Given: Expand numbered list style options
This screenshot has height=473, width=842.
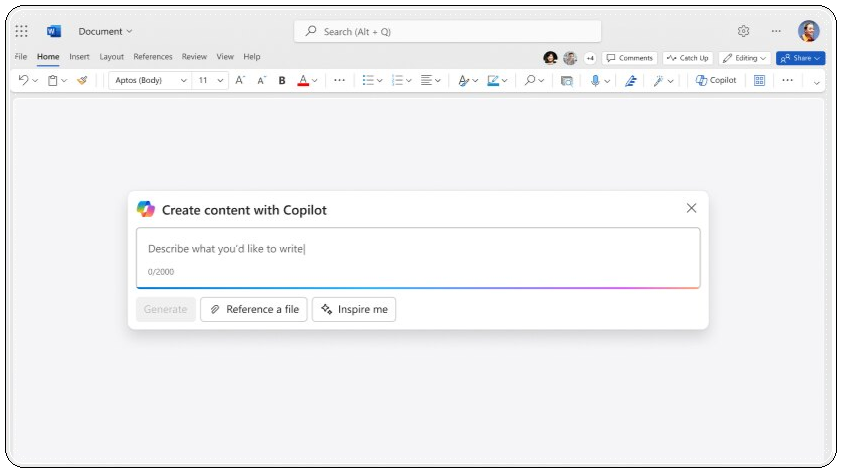Looking at the screenshot, I should pos(409,81).
